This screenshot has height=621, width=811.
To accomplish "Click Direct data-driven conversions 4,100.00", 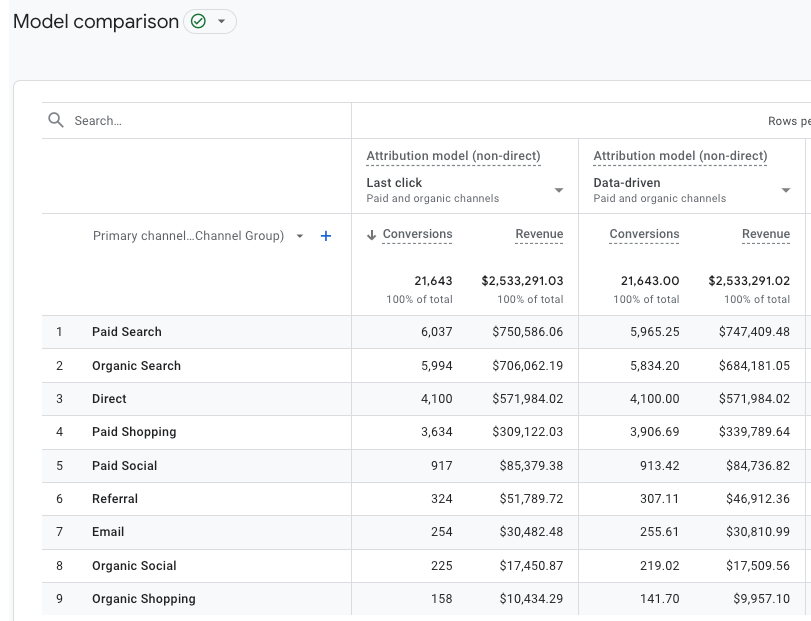I will coord(654,399).
